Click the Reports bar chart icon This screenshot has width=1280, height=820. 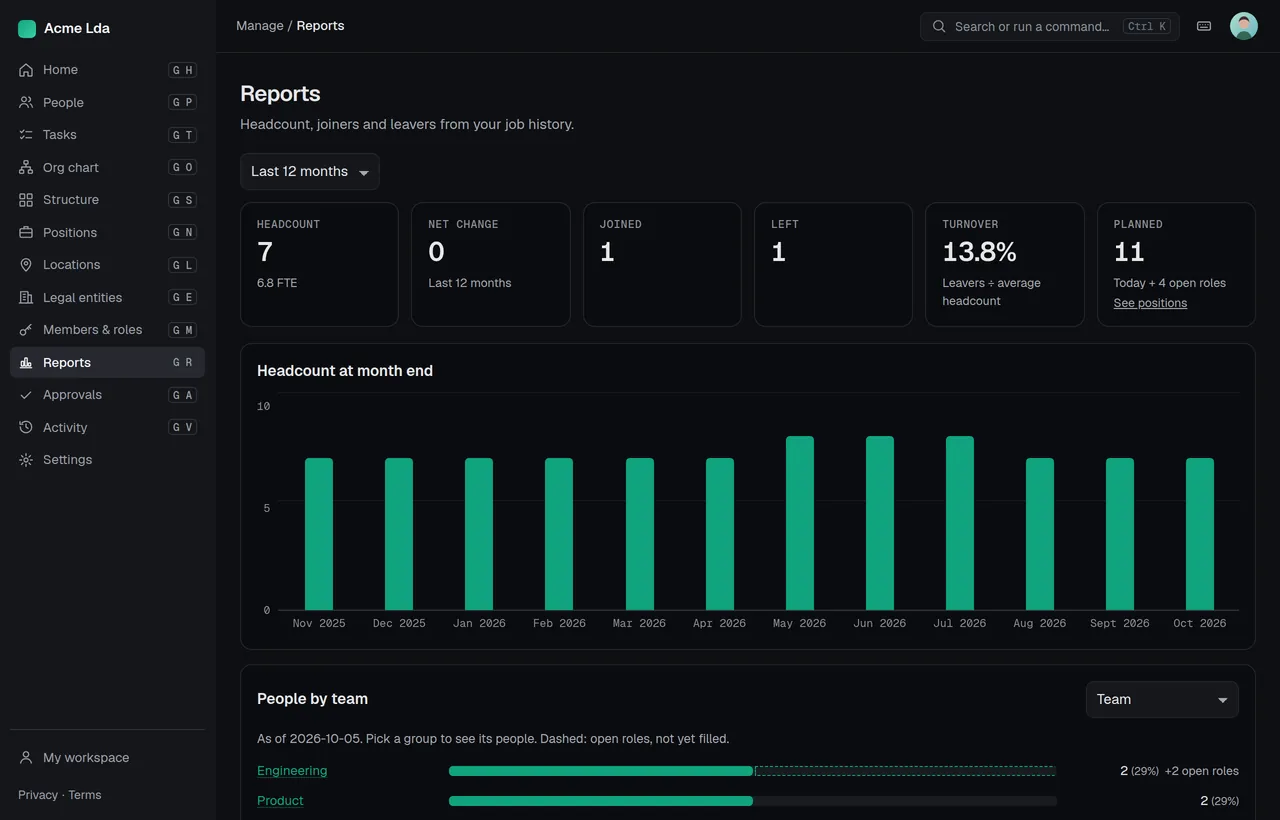coord(26,363)
